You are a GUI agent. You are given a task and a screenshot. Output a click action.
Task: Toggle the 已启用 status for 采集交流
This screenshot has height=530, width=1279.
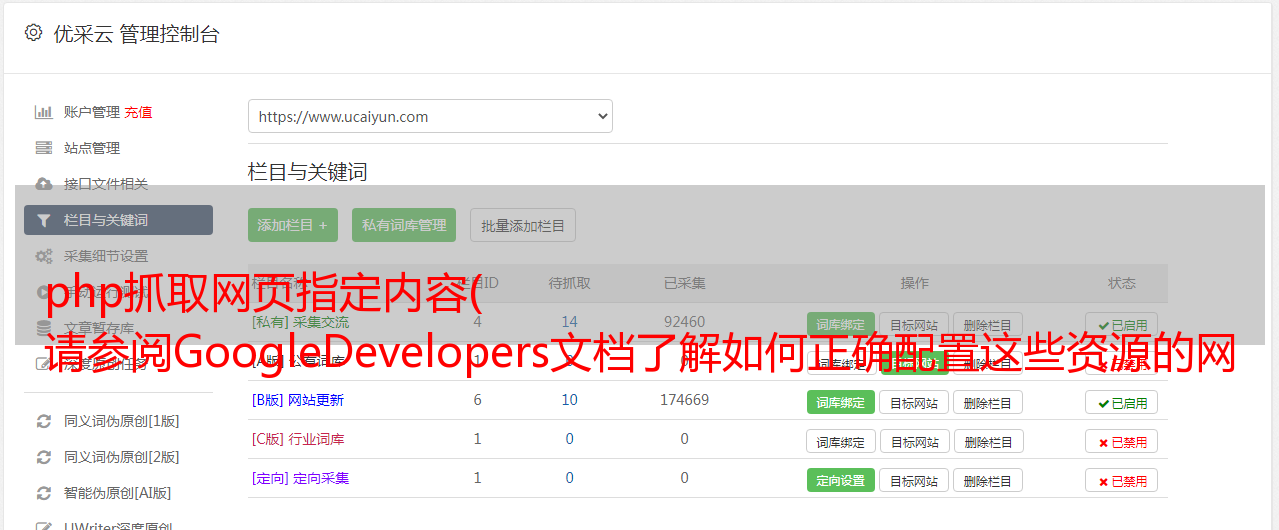(x=1122, y=325)
